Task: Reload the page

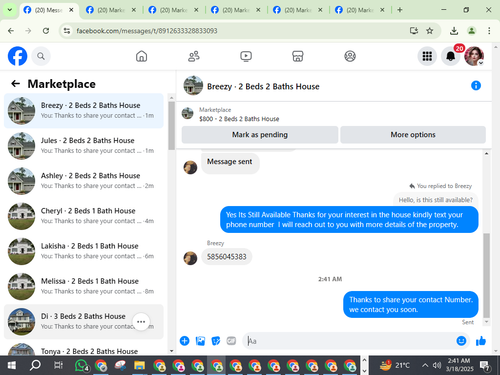Action: coord(46,31)
